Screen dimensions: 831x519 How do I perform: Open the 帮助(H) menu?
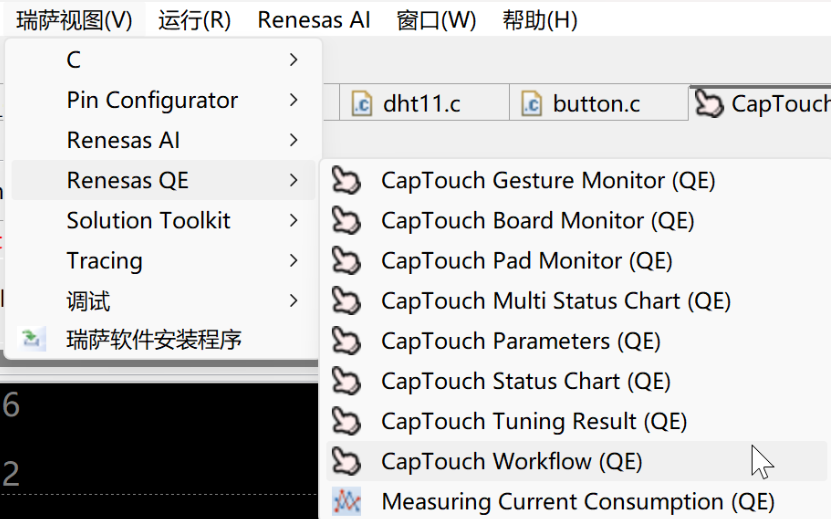point(540,20)
